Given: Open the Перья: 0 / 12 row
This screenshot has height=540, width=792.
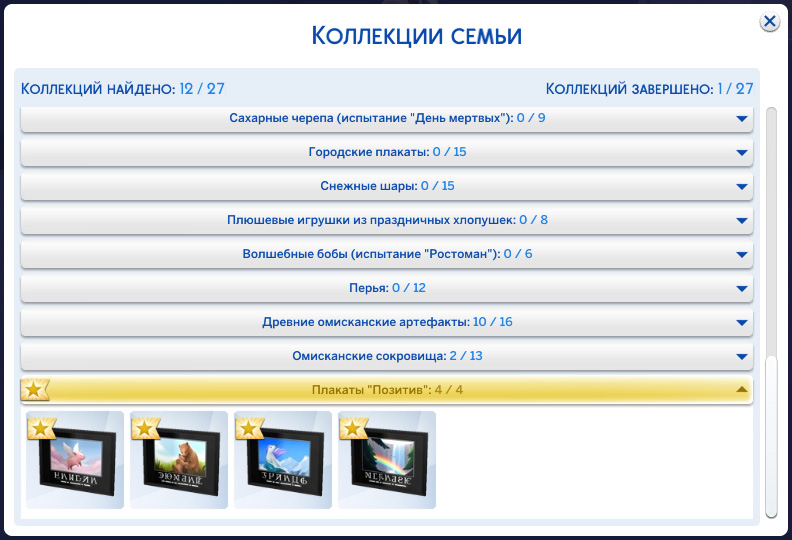Looking at the screenshot, I should (387, 288).
